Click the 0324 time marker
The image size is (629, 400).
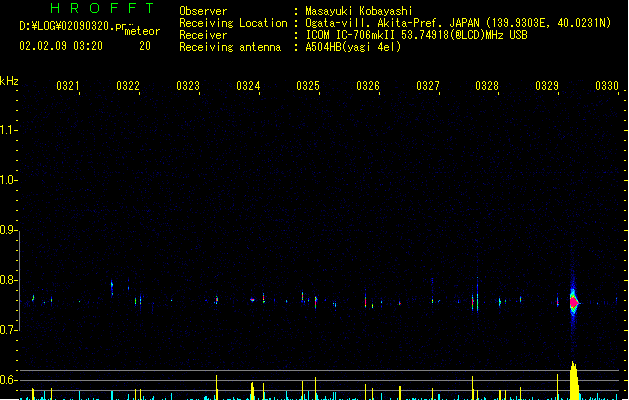pos(248,86)
